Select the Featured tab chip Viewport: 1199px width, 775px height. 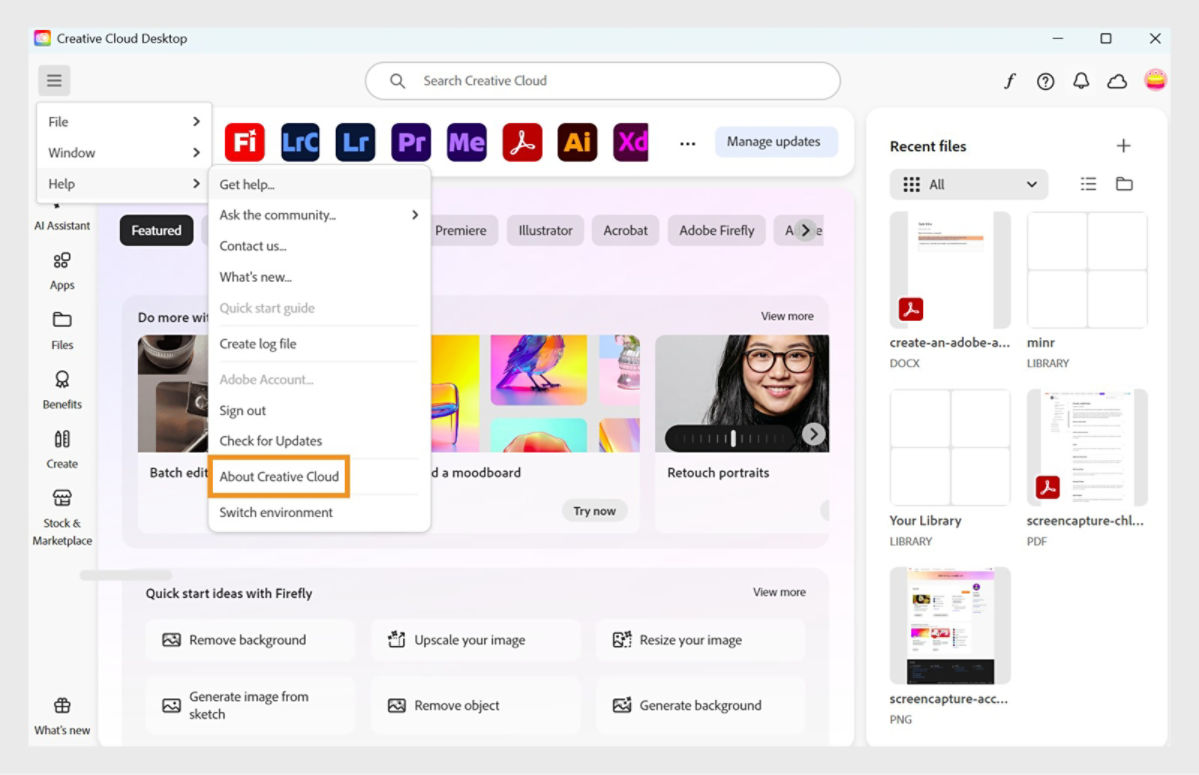[x=156, y=230]
